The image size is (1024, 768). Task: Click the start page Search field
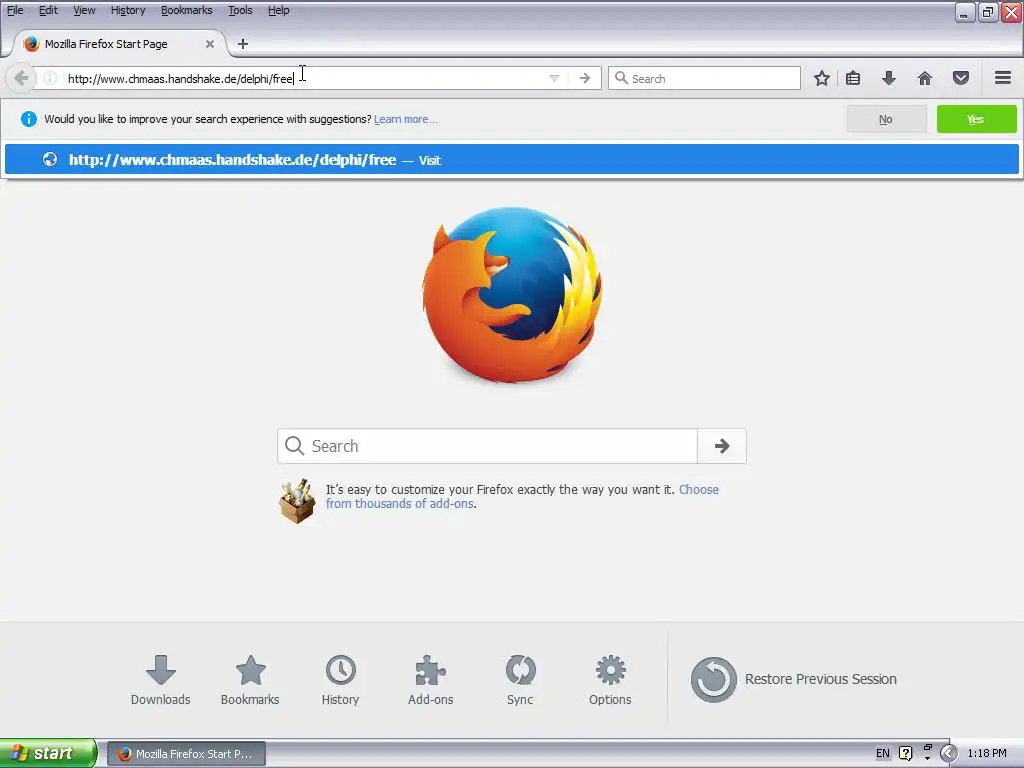point(487,446)
